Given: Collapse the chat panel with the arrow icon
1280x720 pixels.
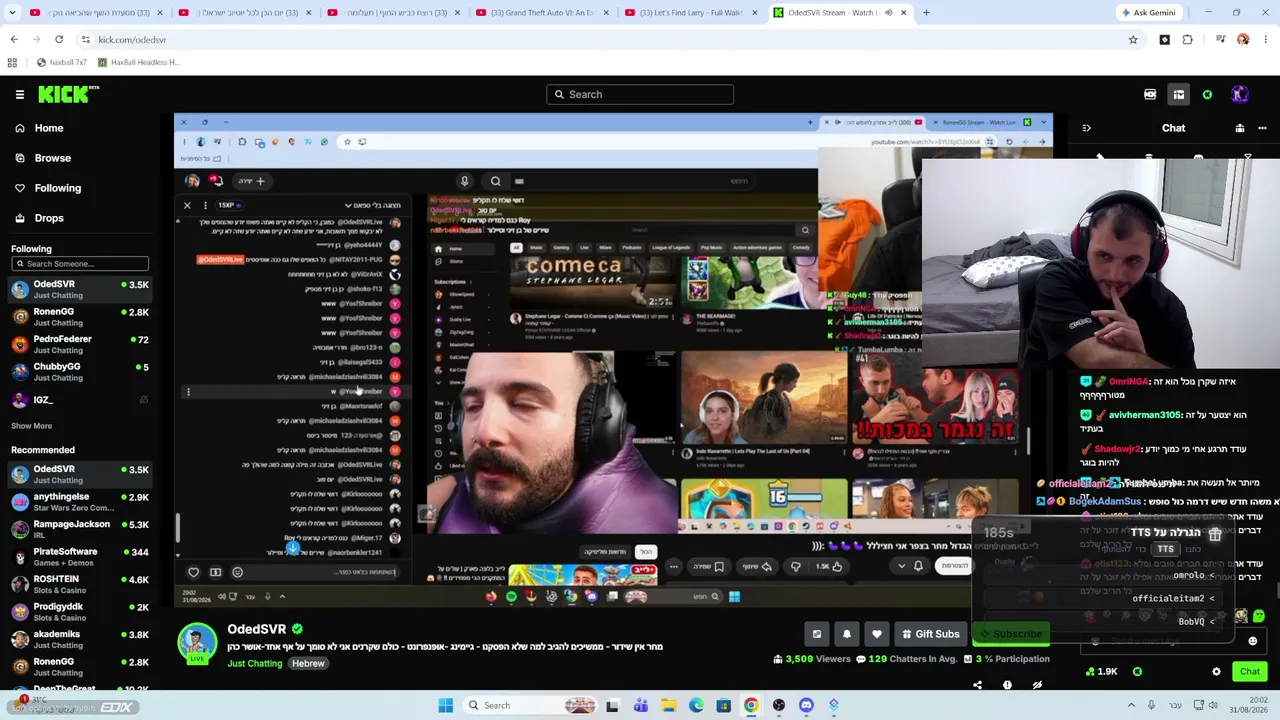Looking at the screenshot, I should pos(1086,128).
